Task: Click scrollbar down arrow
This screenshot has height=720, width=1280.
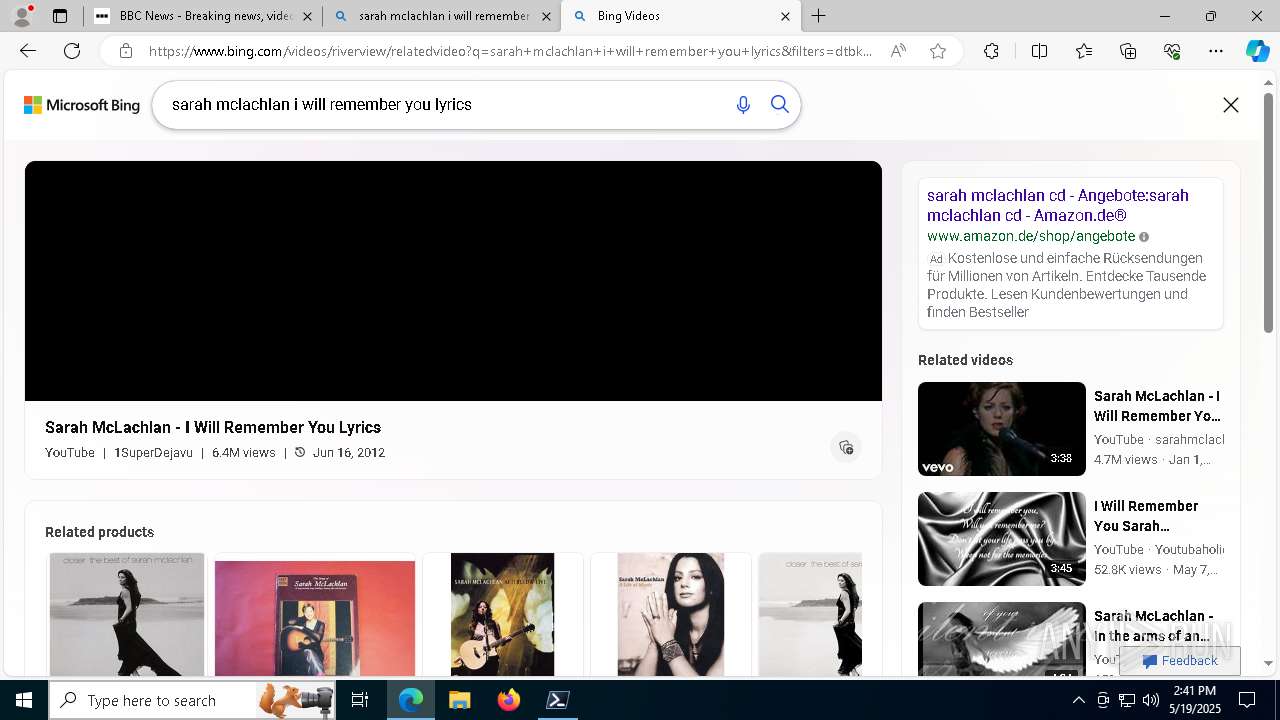Action: 1269,663
